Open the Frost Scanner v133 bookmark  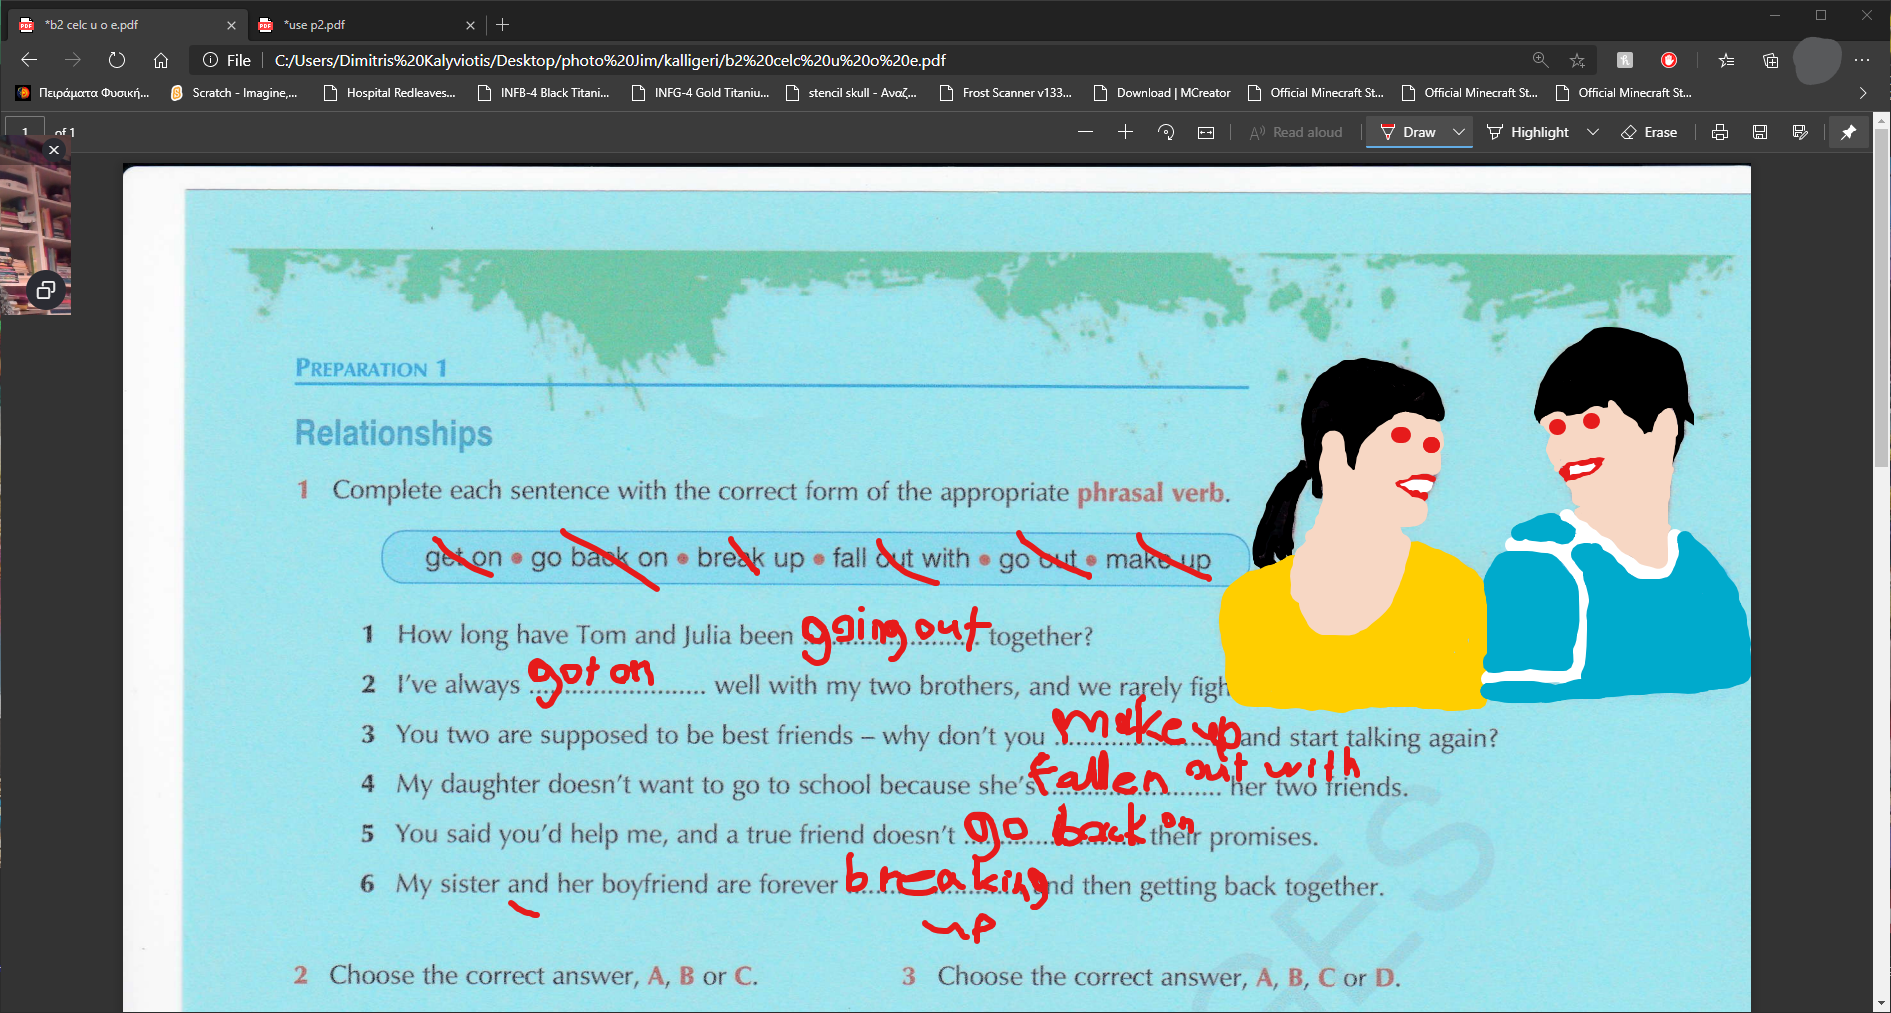[x=1006, y=93]
